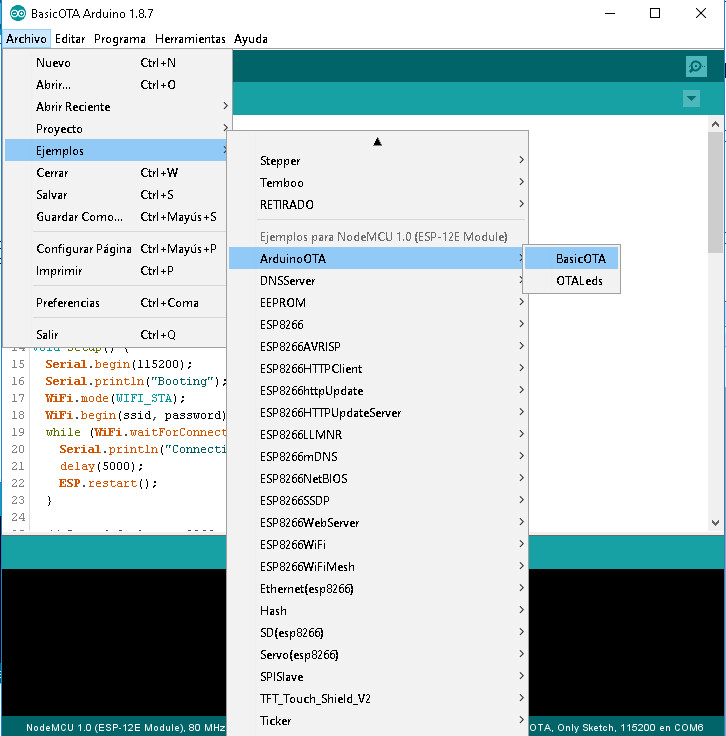
Task: Click the editor vertical scrollbar thumb
Action: tap(715, 192)
